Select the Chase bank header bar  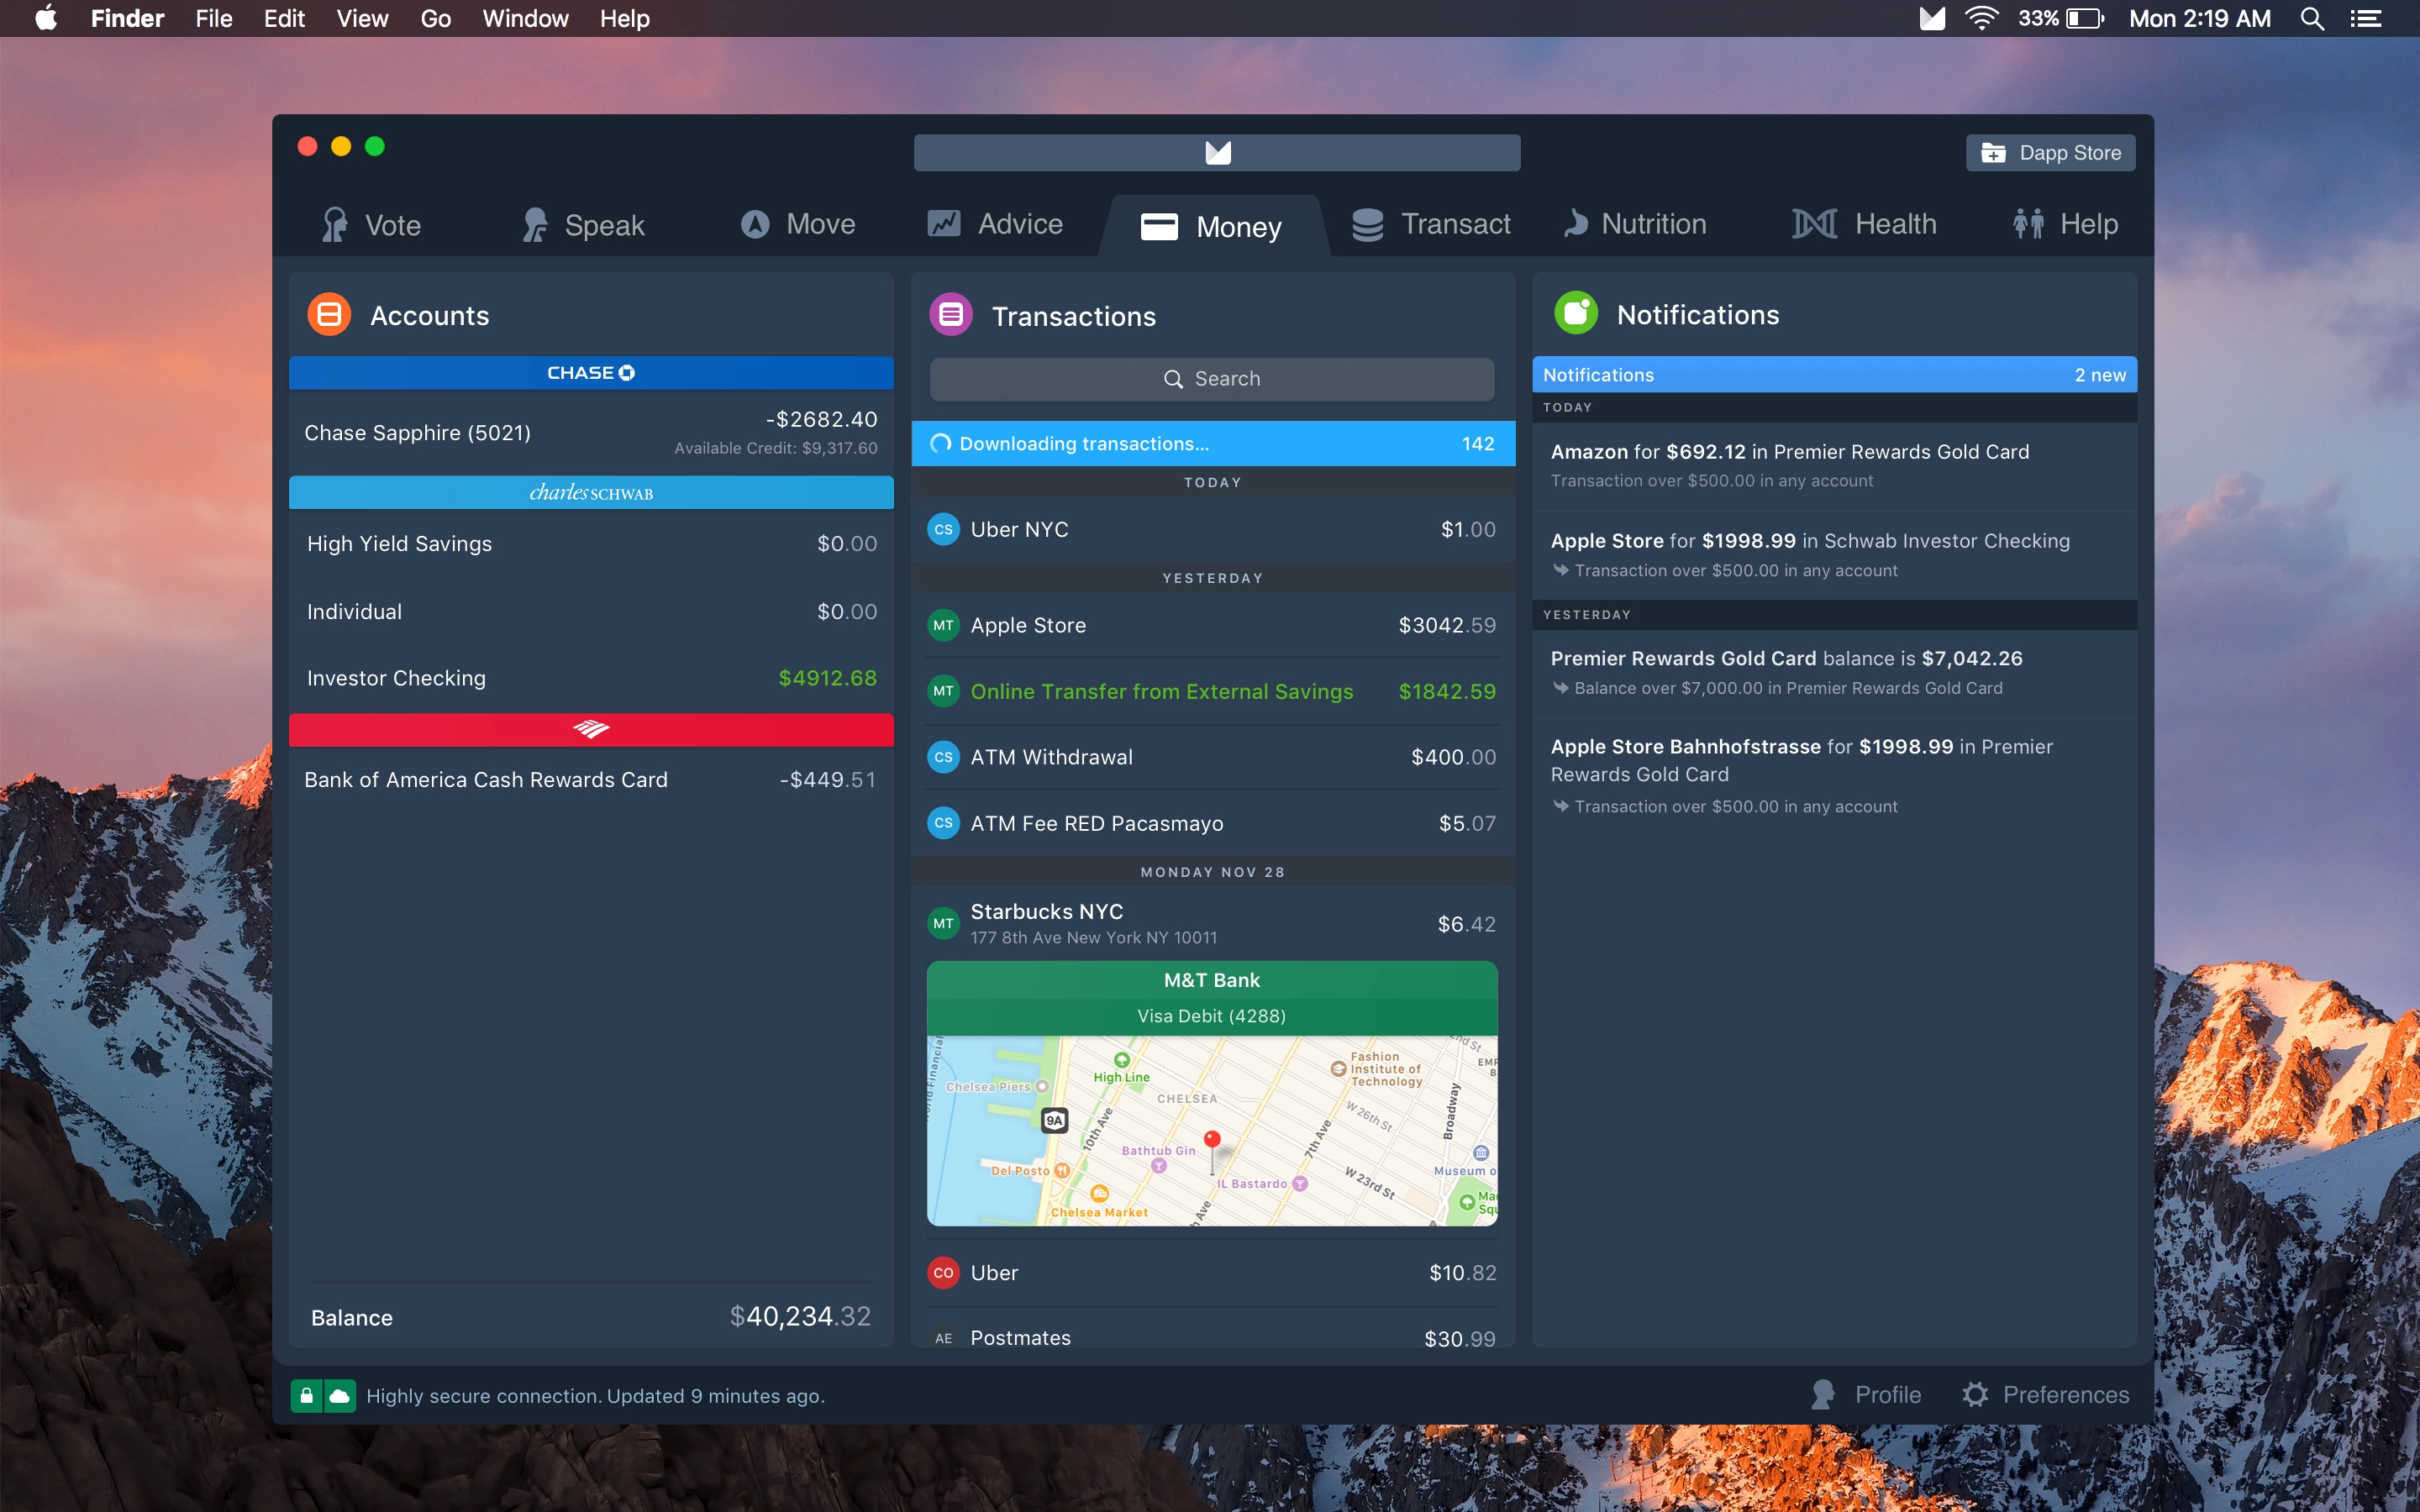click(591, 373)
